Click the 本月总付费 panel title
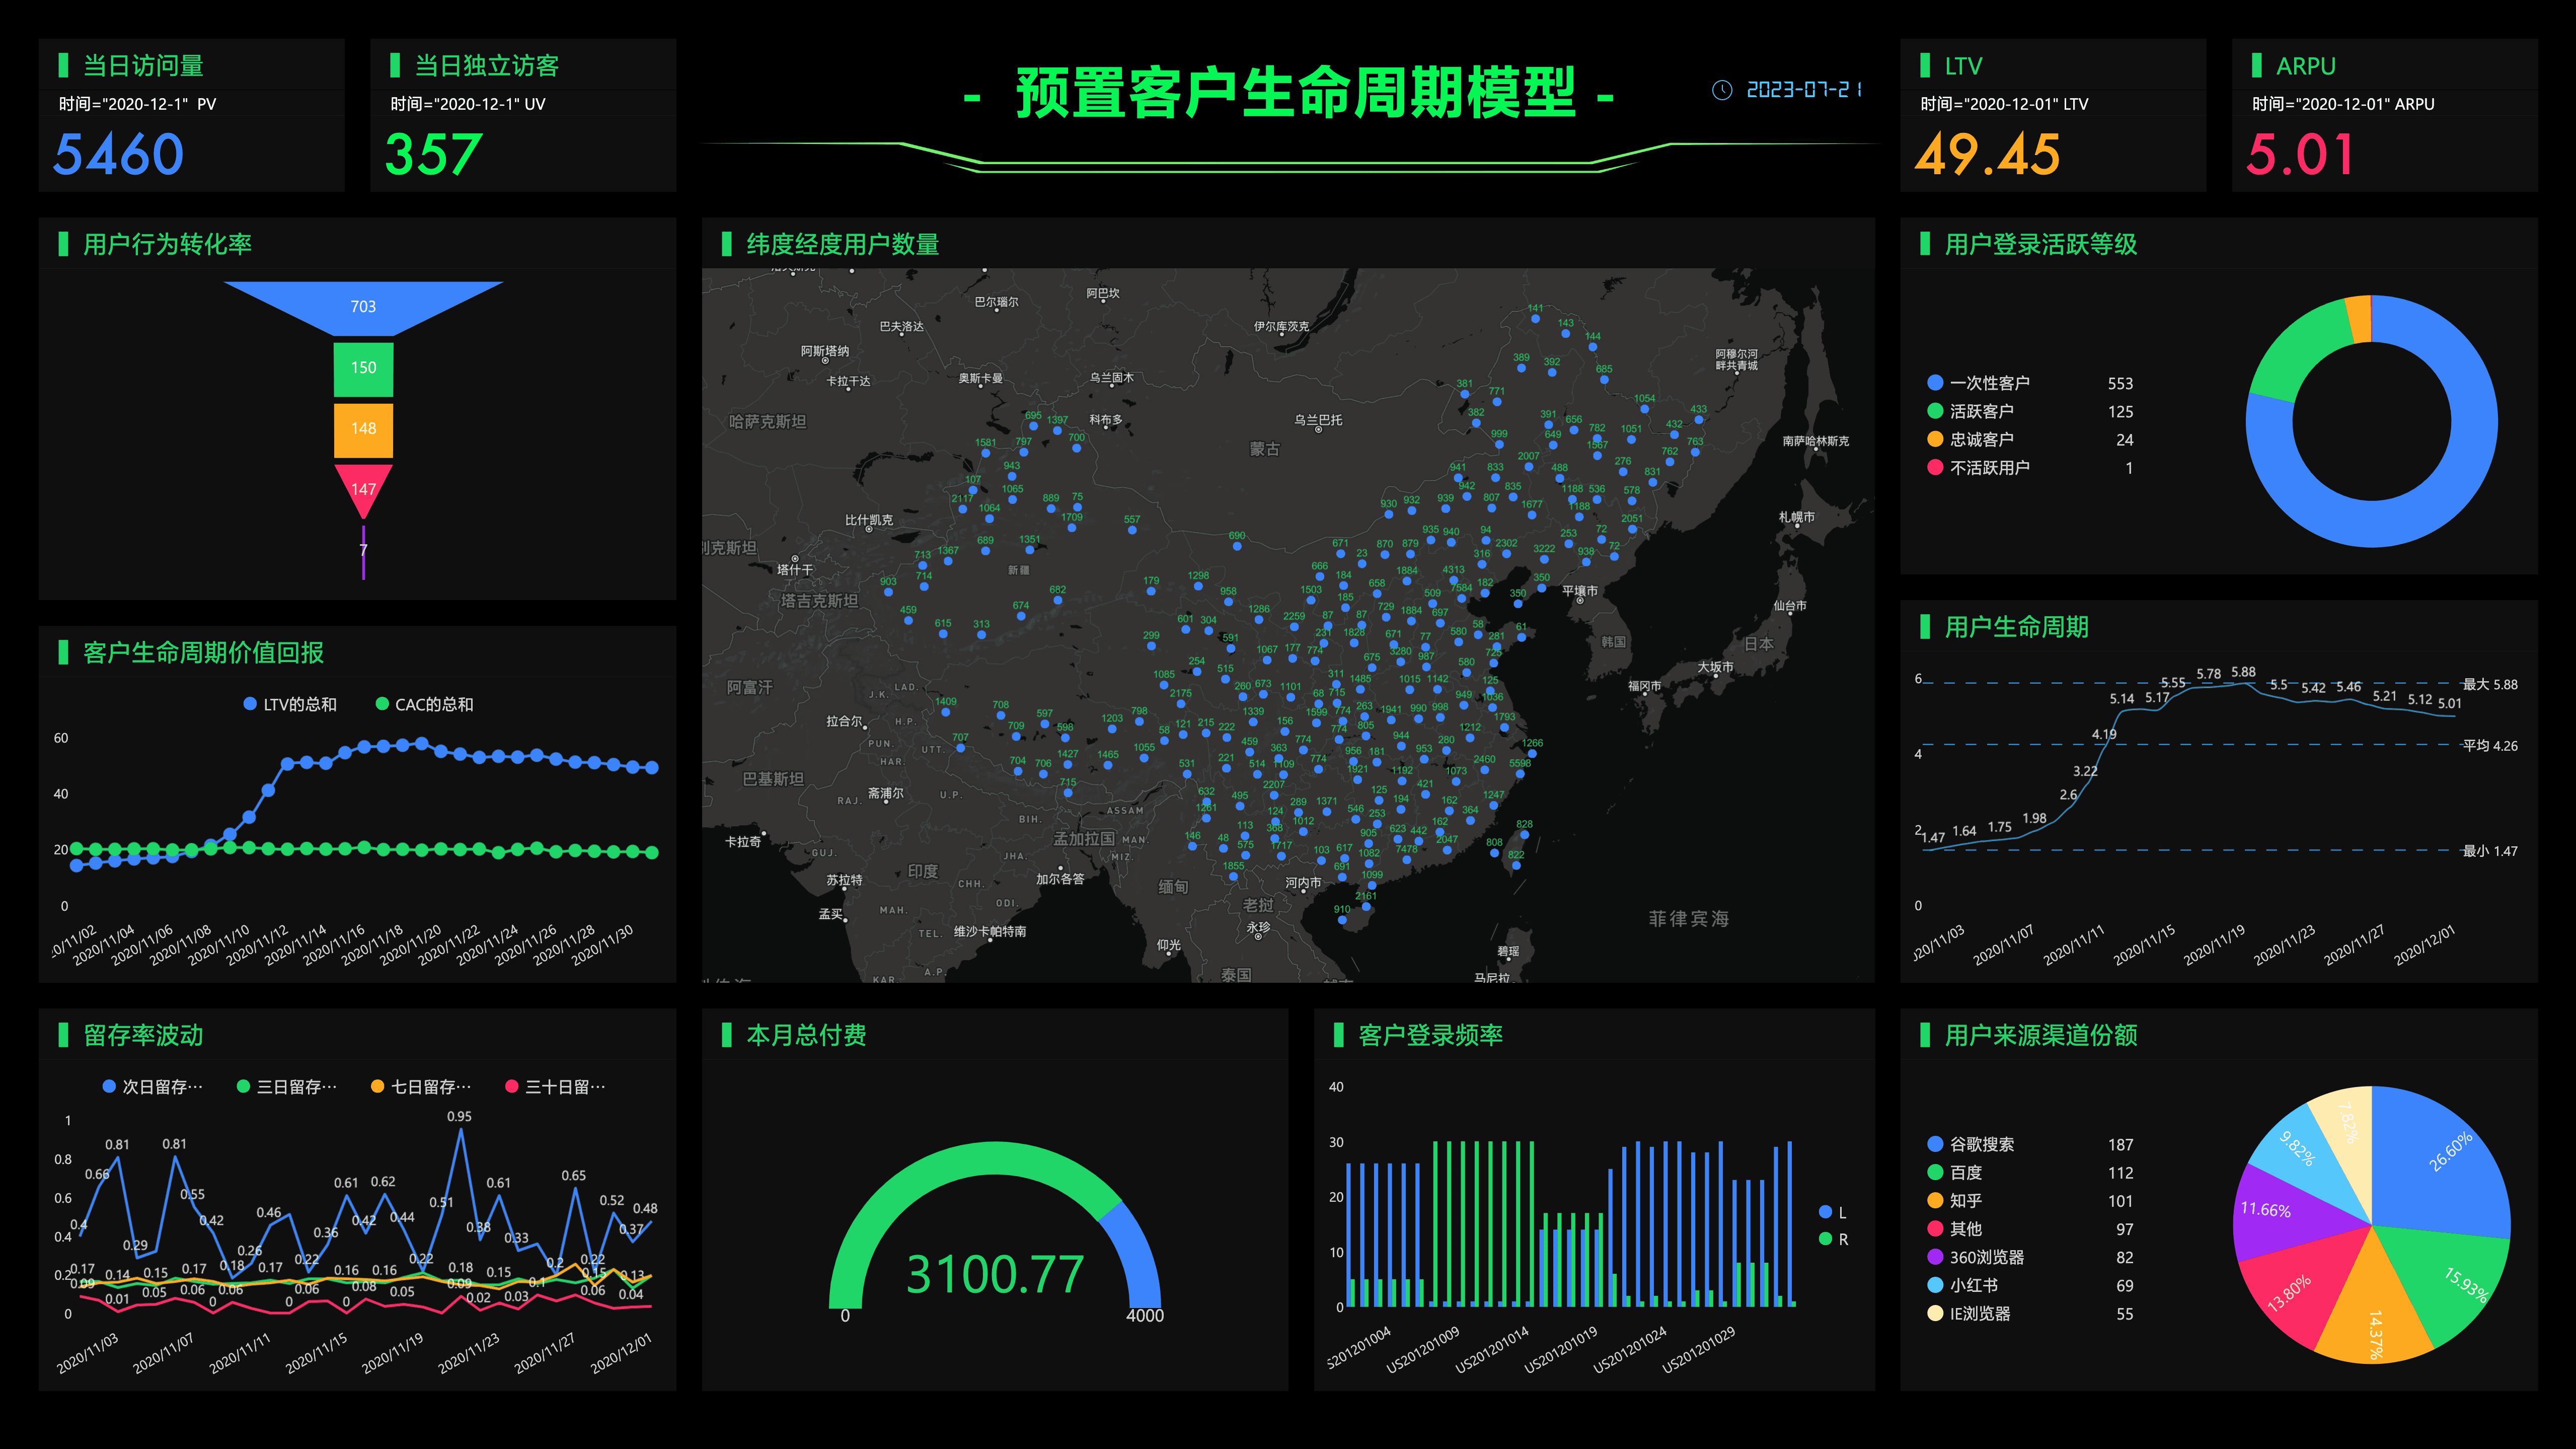Screen dimensions: 2576x1449 coord(806,1035)
